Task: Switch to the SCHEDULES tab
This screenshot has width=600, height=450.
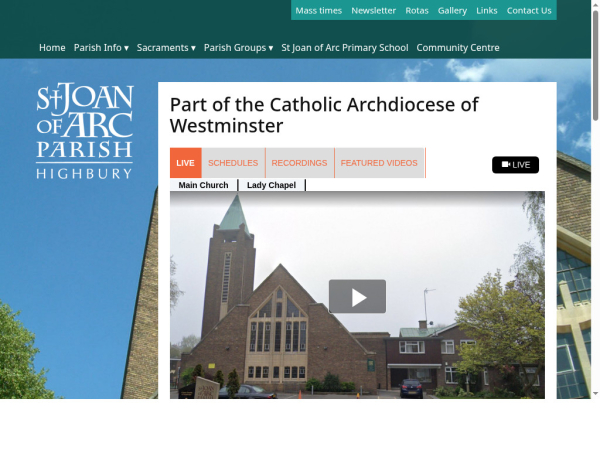Action: click(233, 163)
